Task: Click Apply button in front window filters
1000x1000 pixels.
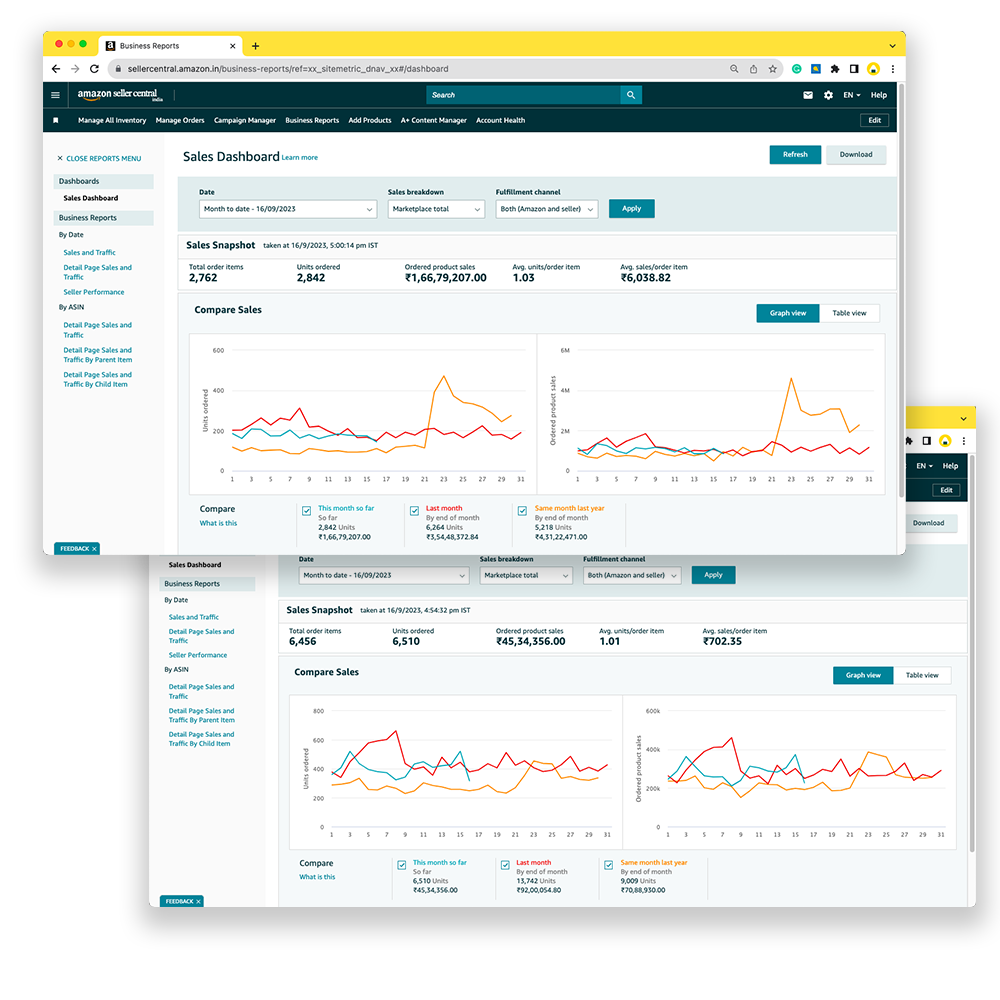Action: (631, 209)
